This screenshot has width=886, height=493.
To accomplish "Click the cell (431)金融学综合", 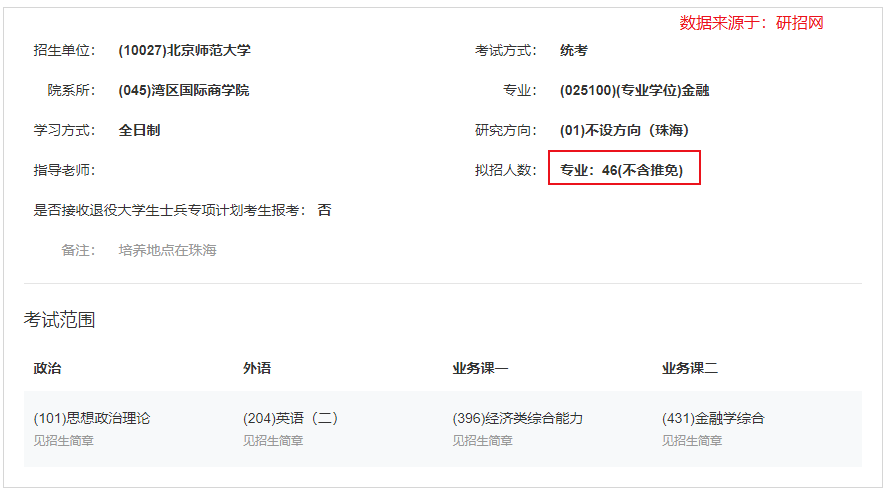I will point(713,418).
